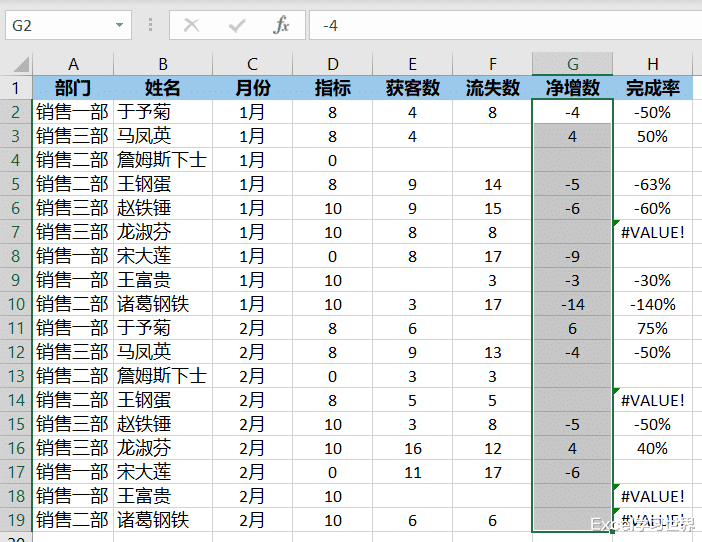
Task: Click the #VALUE! error in row 7
Action: coord(653,232)
